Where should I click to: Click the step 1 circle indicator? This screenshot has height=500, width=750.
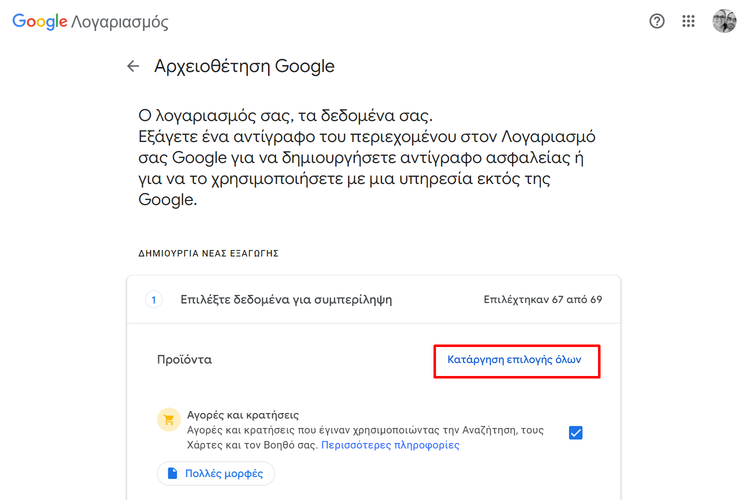(x=154, y=300)
